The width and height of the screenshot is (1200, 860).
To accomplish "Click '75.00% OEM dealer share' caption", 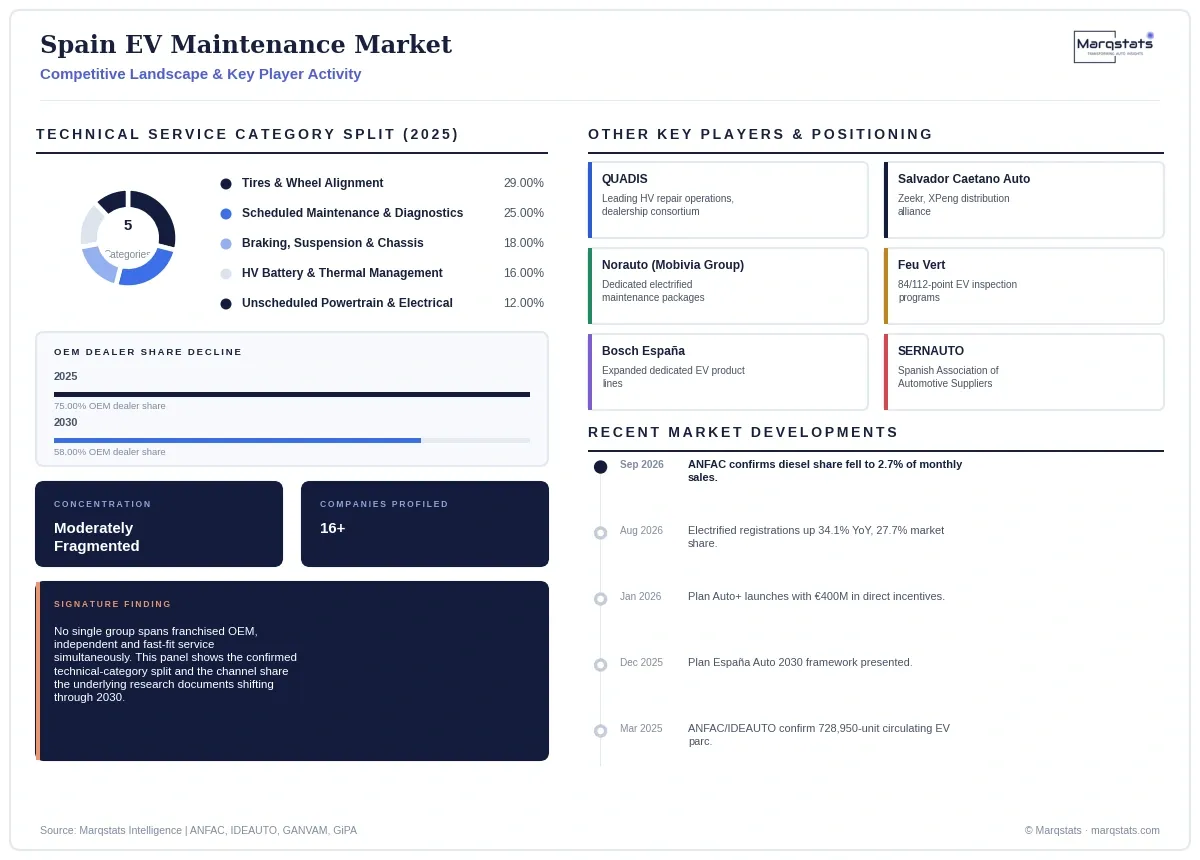I will [110, 406].
